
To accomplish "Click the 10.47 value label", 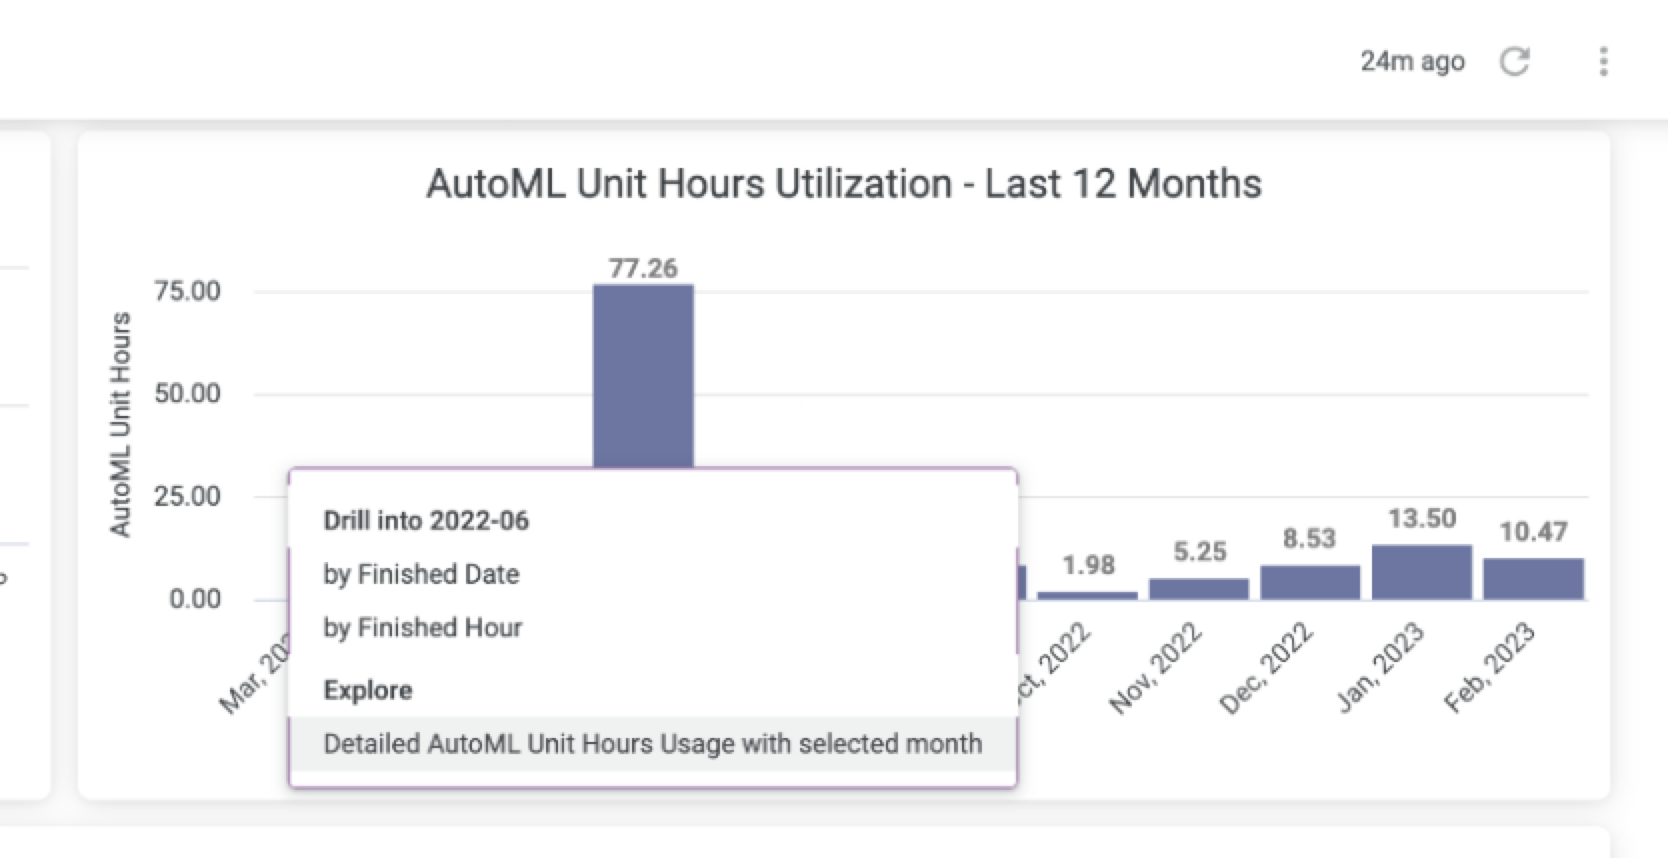I will click(x=1532, y=532).
